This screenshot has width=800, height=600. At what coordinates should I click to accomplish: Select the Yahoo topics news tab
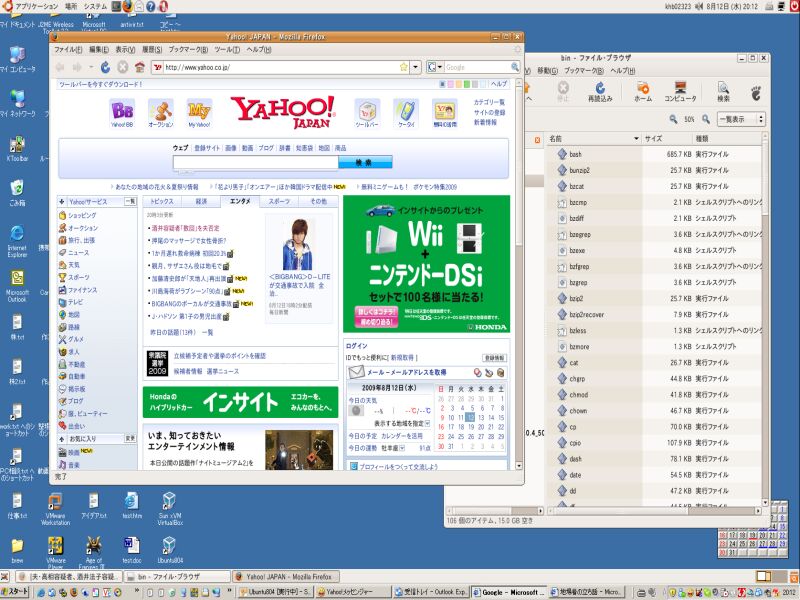(x=162, y=202)
